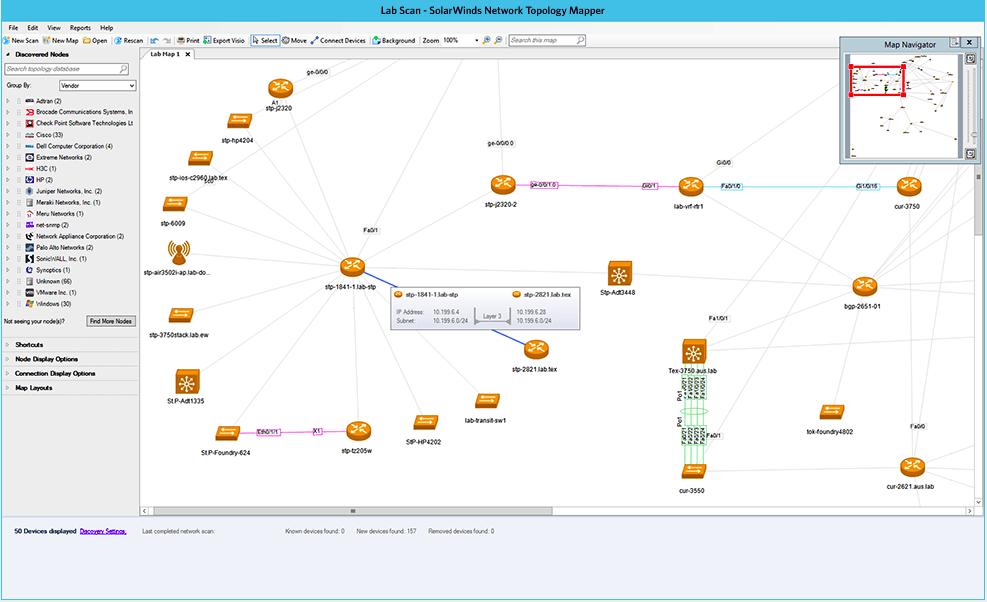Expand the Adtran (2) vendor group

point(8,101)
